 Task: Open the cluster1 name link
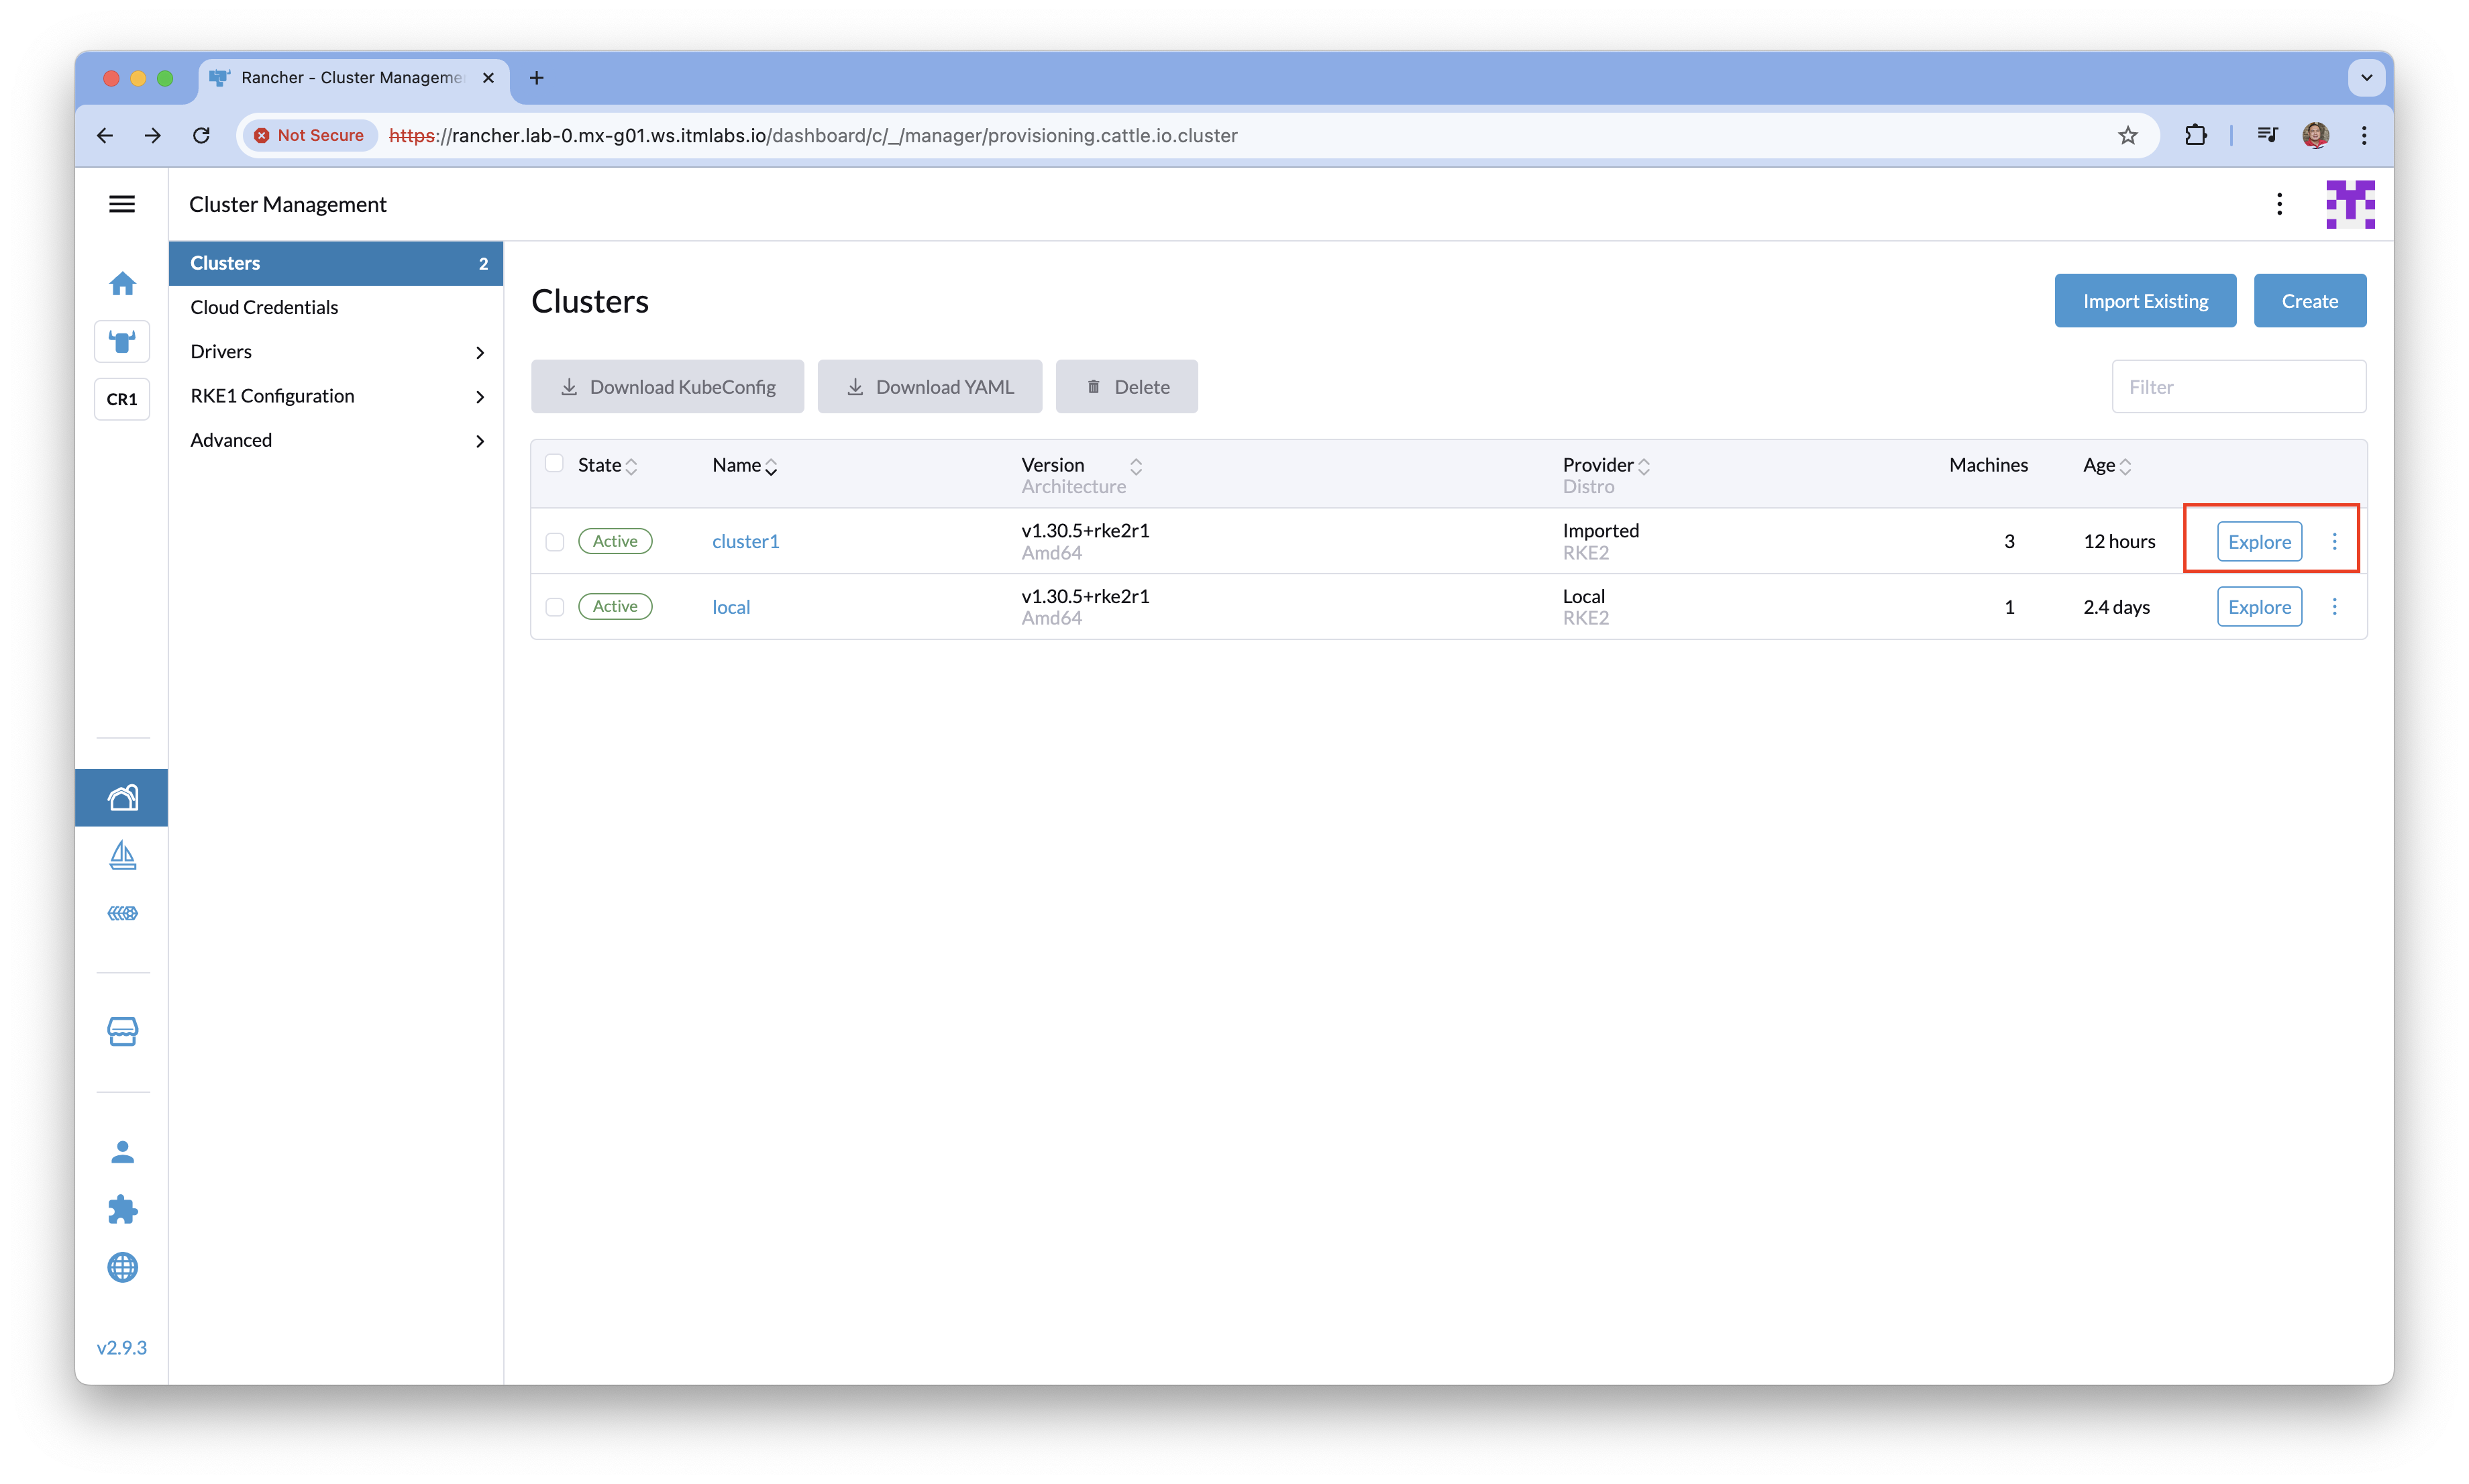click(745, 541)
